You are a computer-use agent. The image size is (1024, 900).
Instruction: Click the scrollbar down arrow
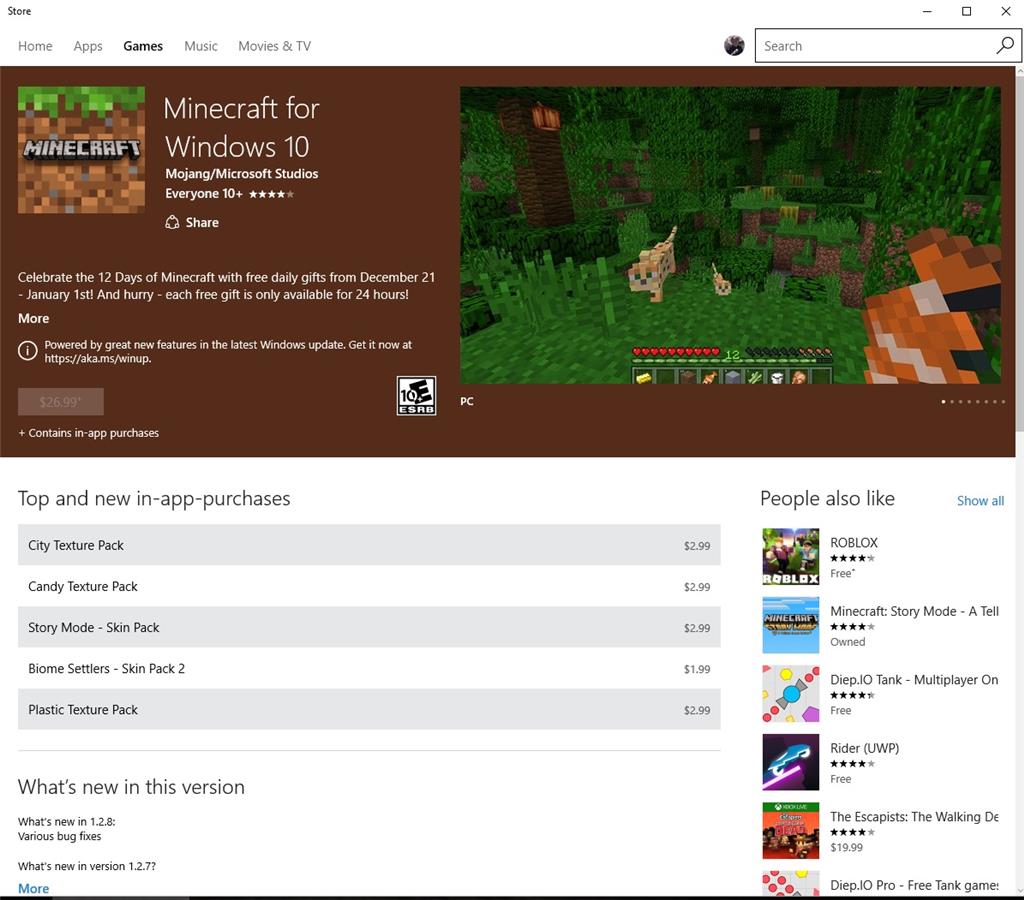coord(1019,892)
